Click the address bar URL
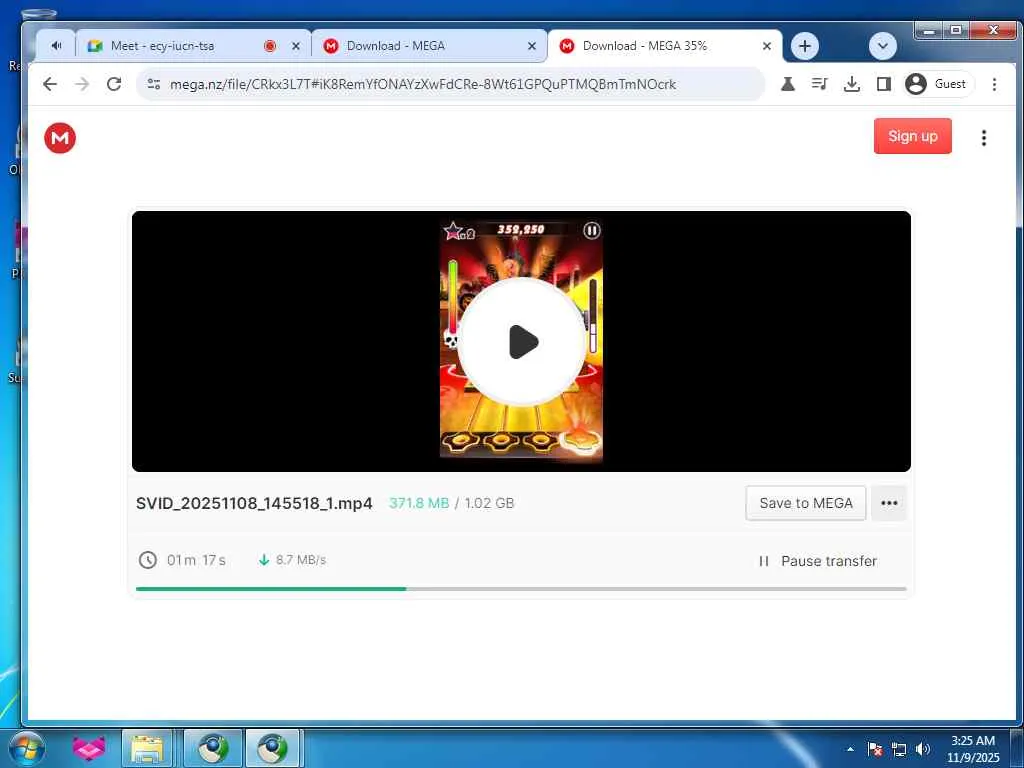 click(x=423, y=84)
